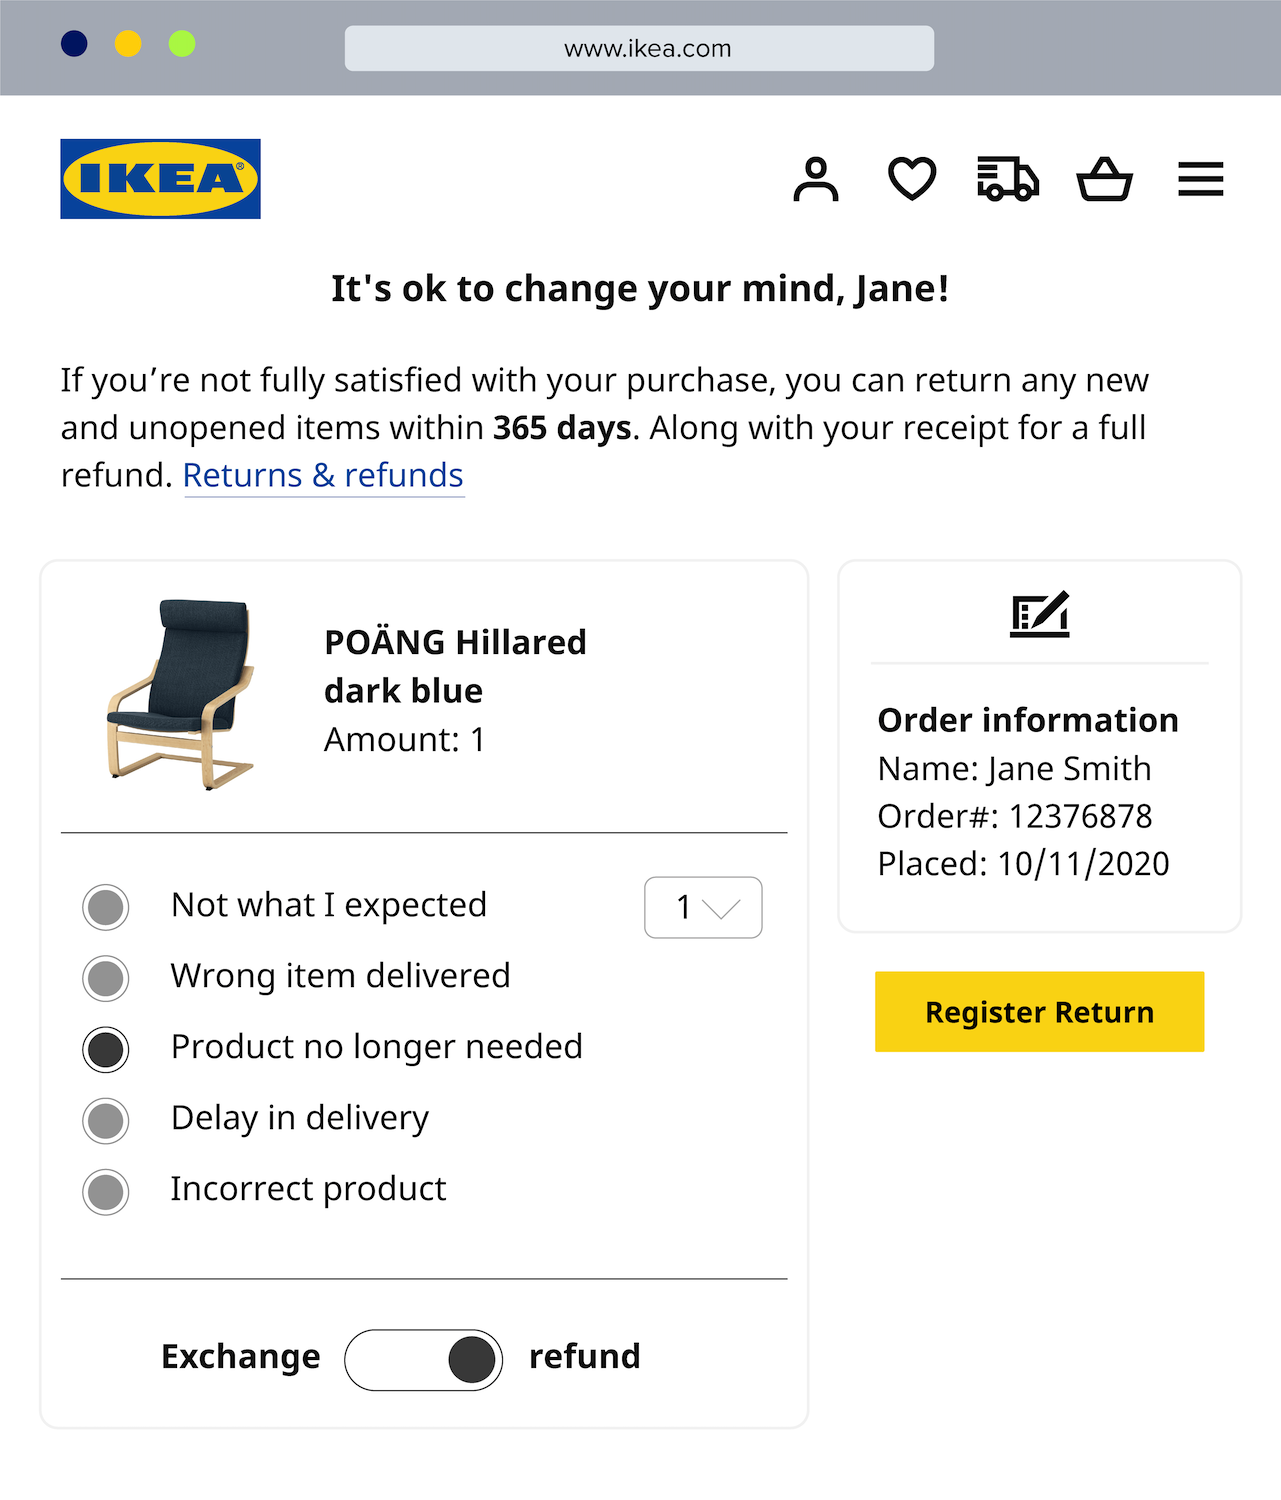Follow the "Returns & refunds" link
The width and height of the screenshot is (1281, 1500).
click(323, 475)
